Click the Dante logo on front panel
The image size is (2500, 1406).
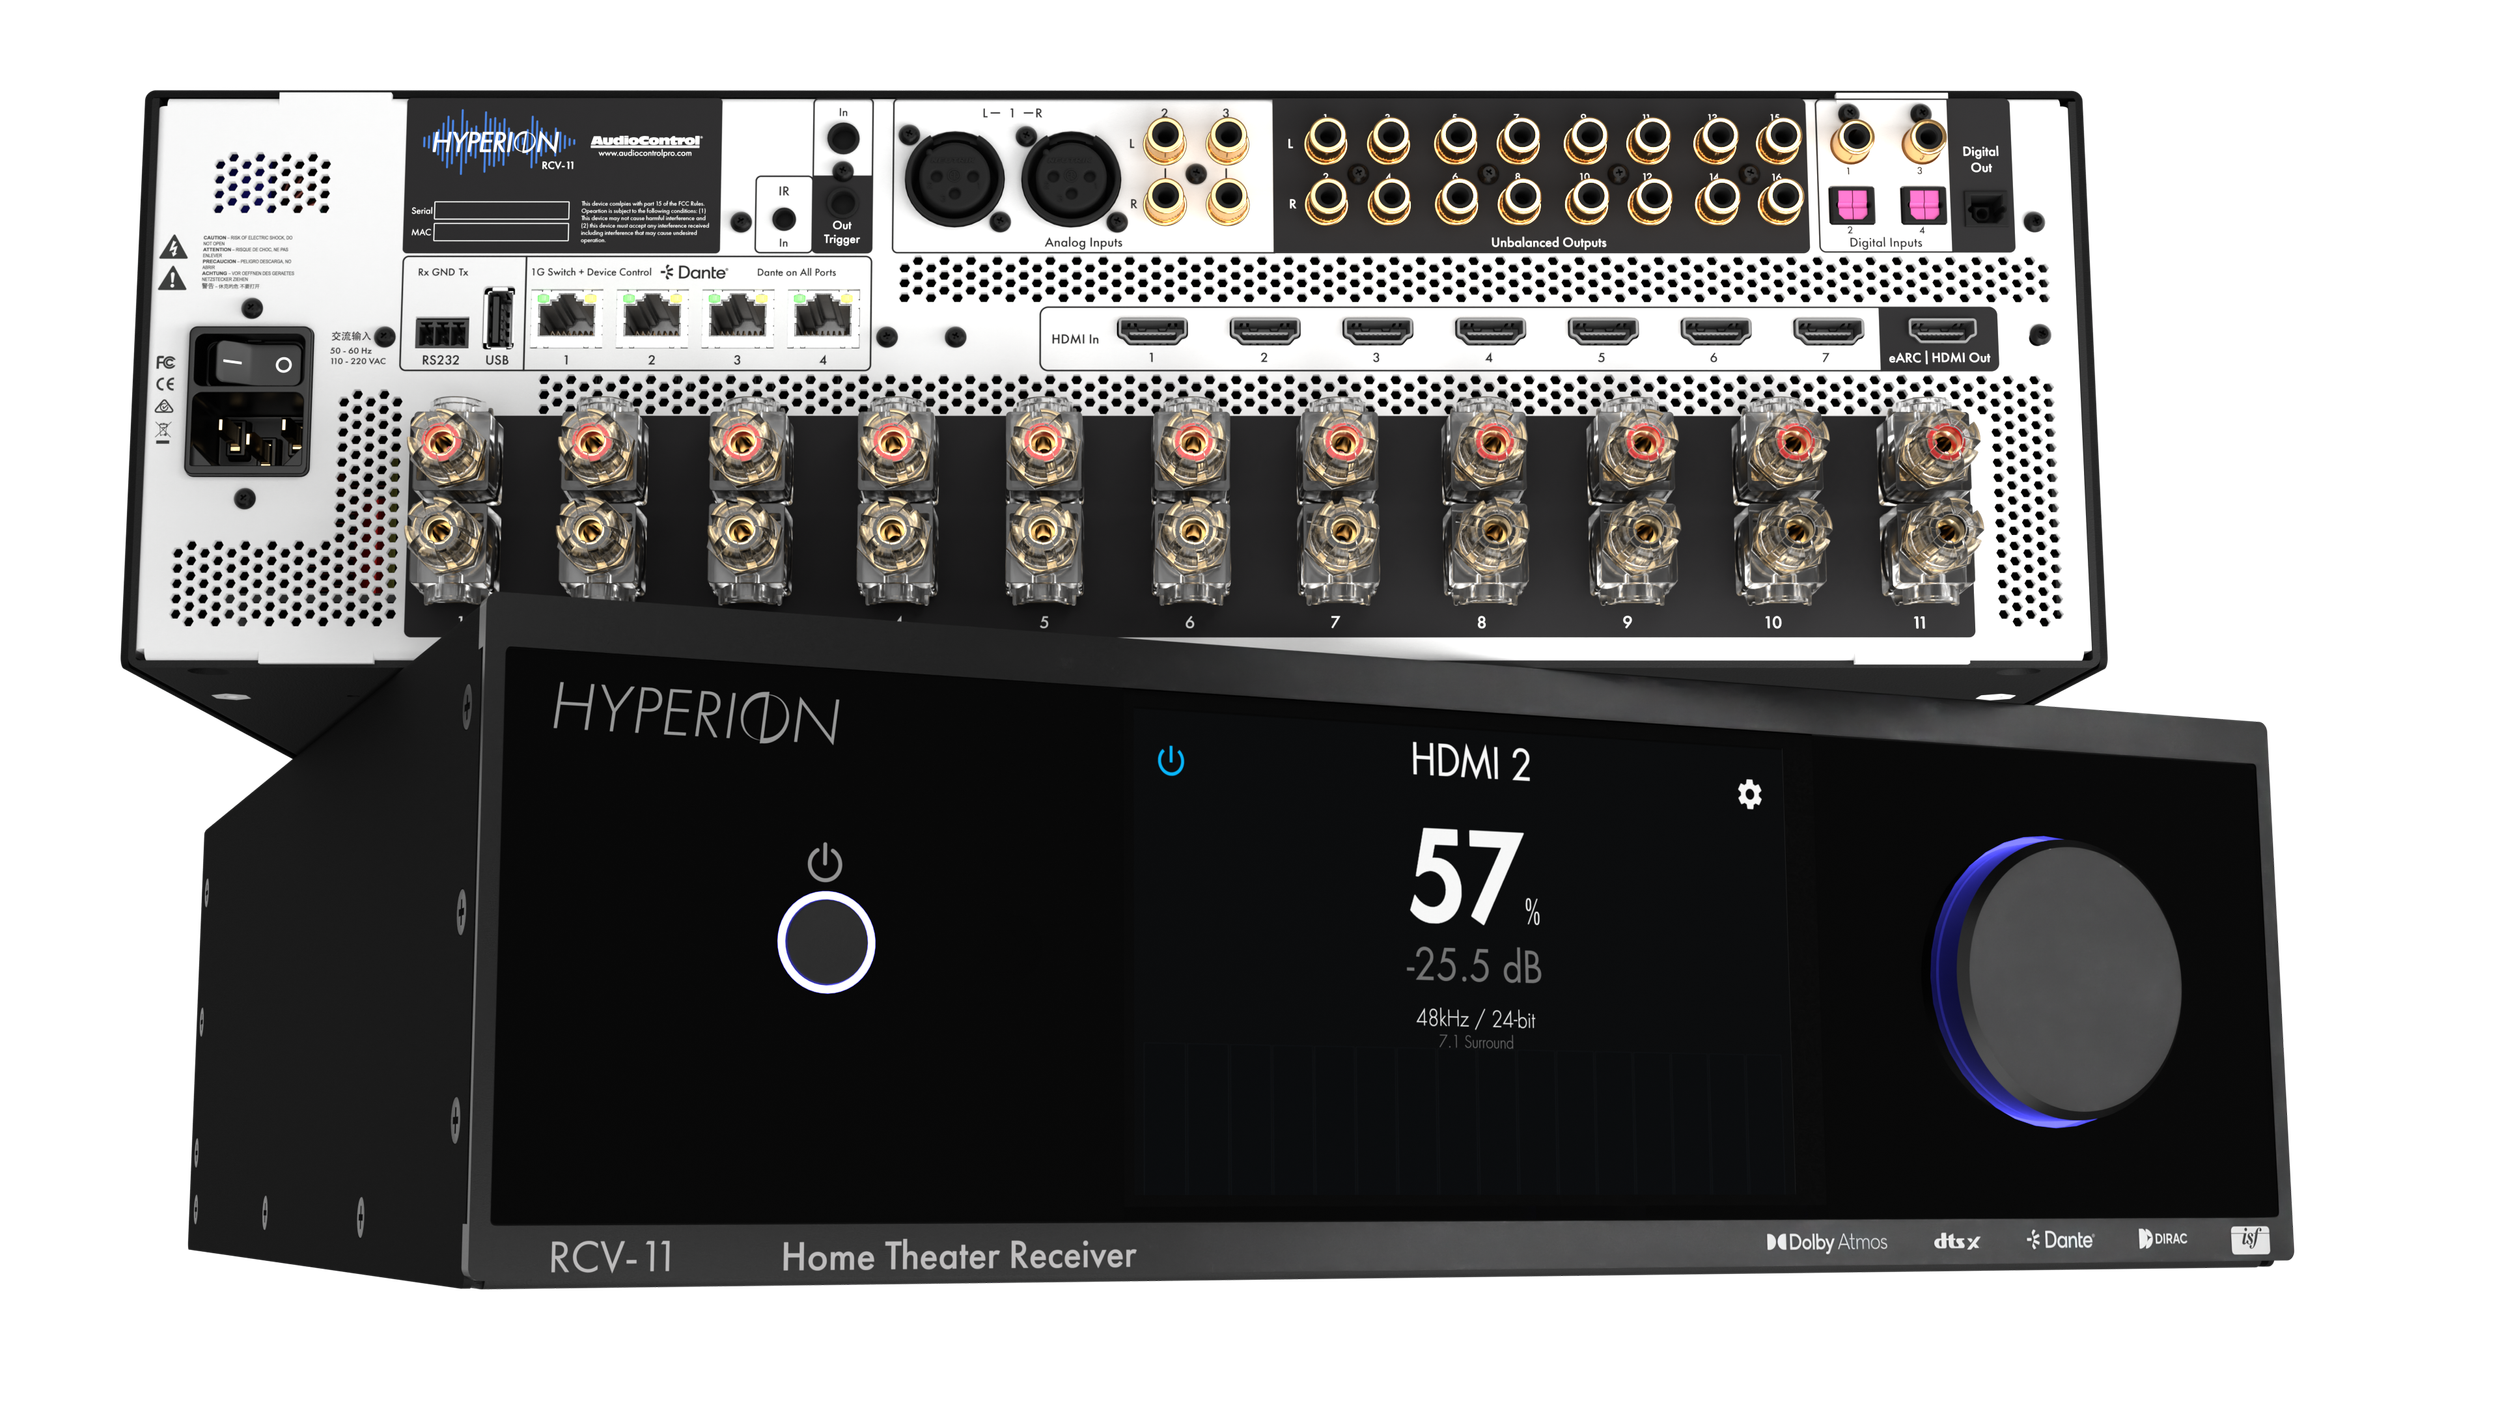2060,1240
